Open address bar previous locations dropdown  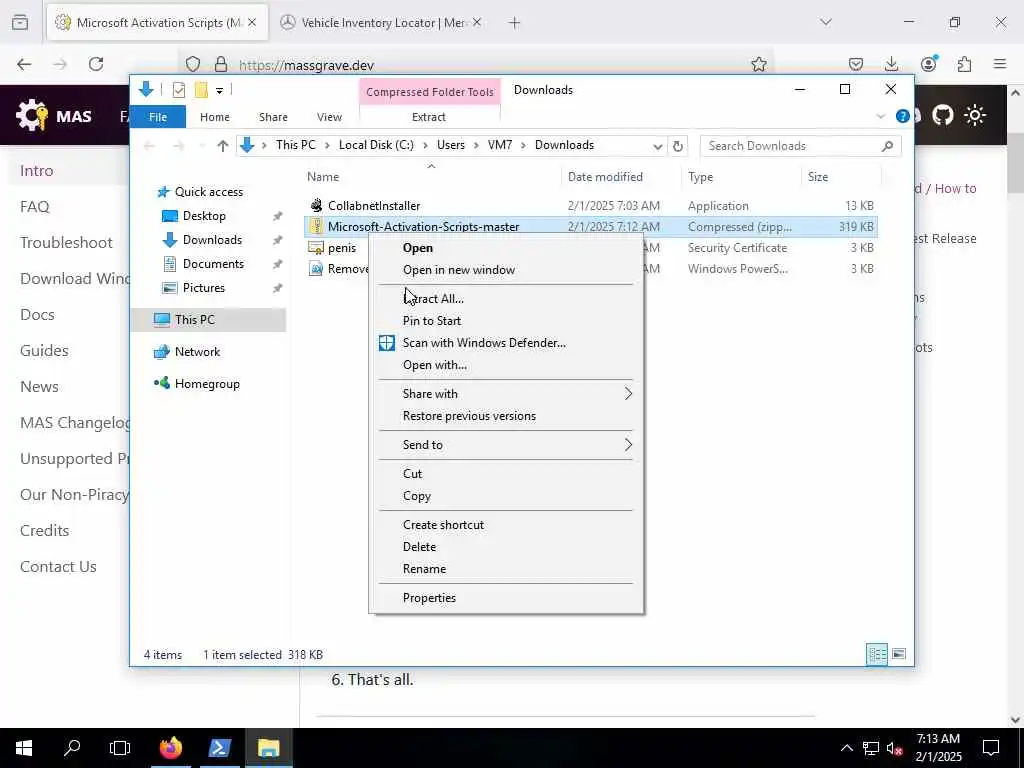click(658, 146)
